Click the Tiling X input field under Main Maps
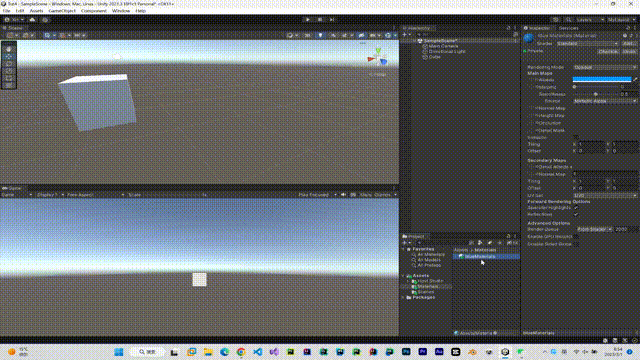This screenshot has height=360, width=640. (x=591, y=144)
